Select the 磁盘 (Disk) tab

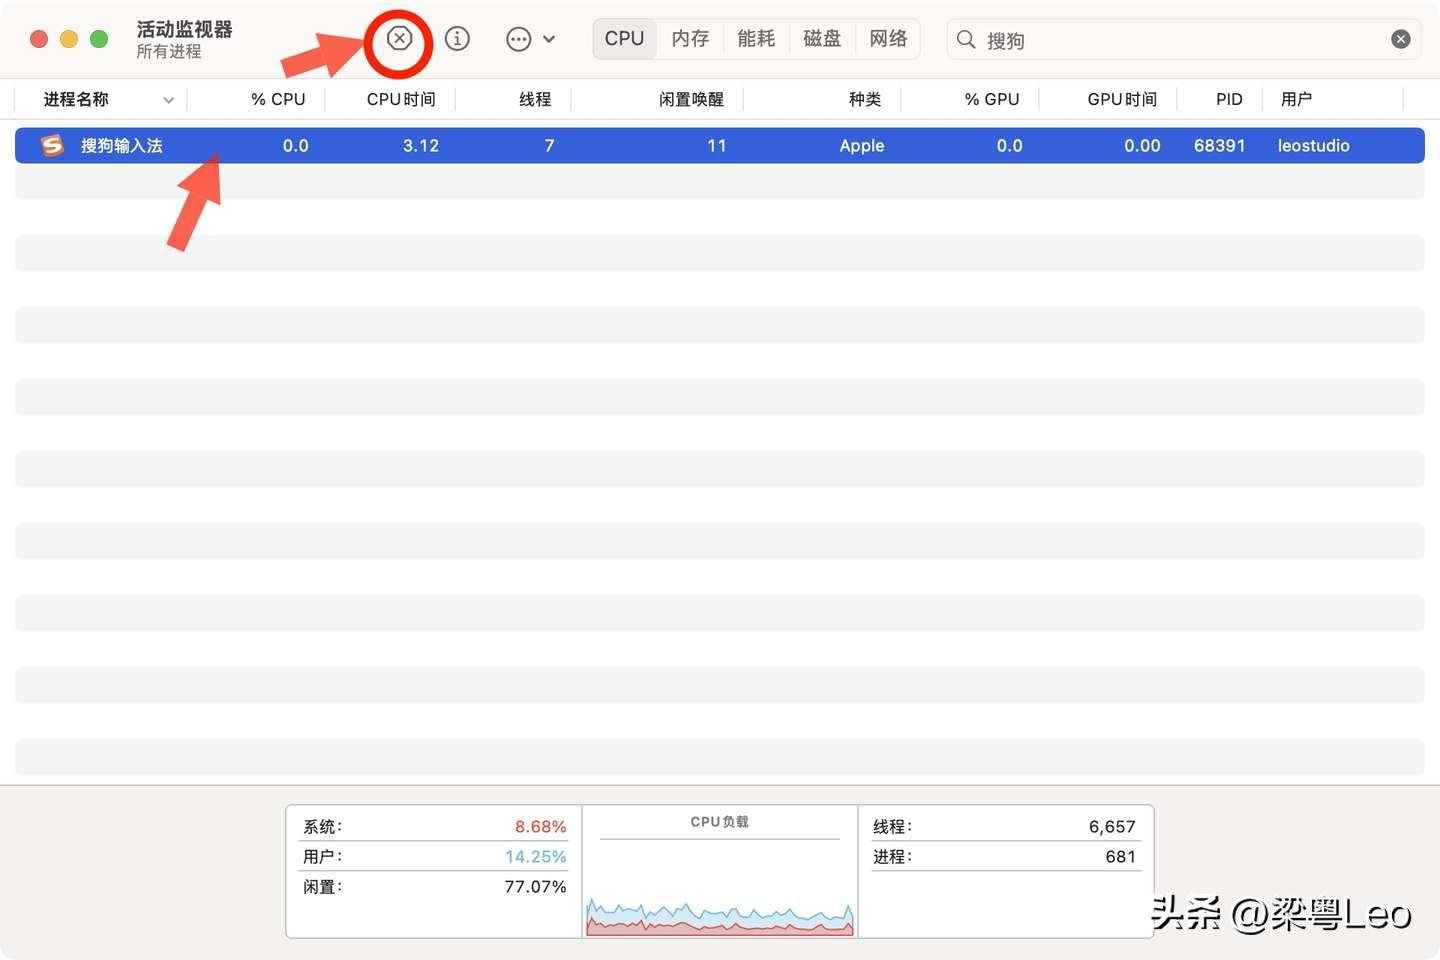point(822,39)
